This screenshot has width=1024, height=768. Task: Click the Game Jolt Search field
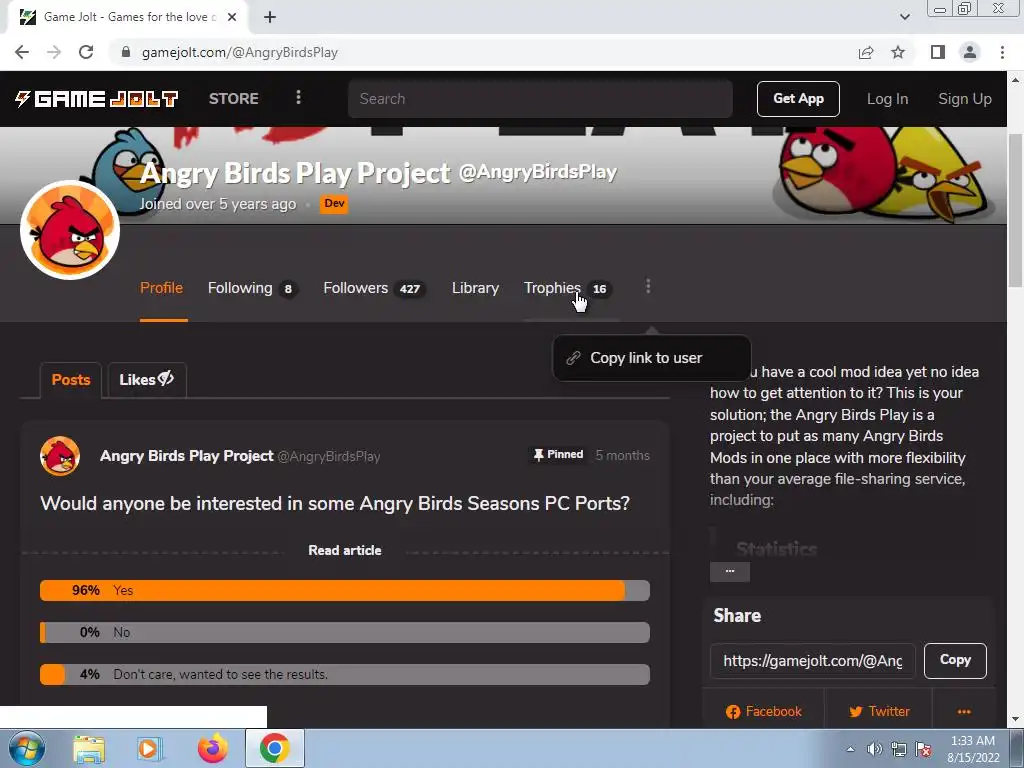click(x=540, y=99)
